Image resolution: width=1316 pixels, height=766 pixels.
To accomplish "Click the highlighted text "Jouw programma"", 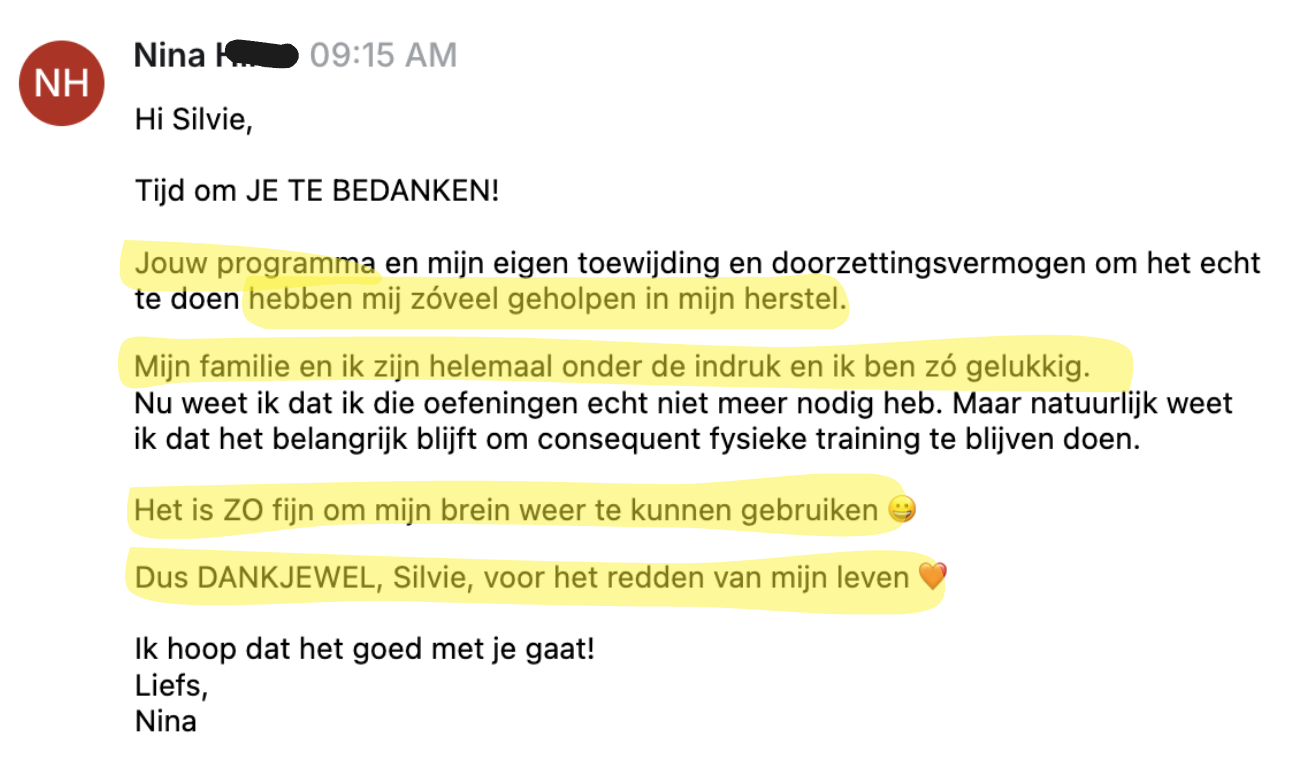I will [254, 264].
